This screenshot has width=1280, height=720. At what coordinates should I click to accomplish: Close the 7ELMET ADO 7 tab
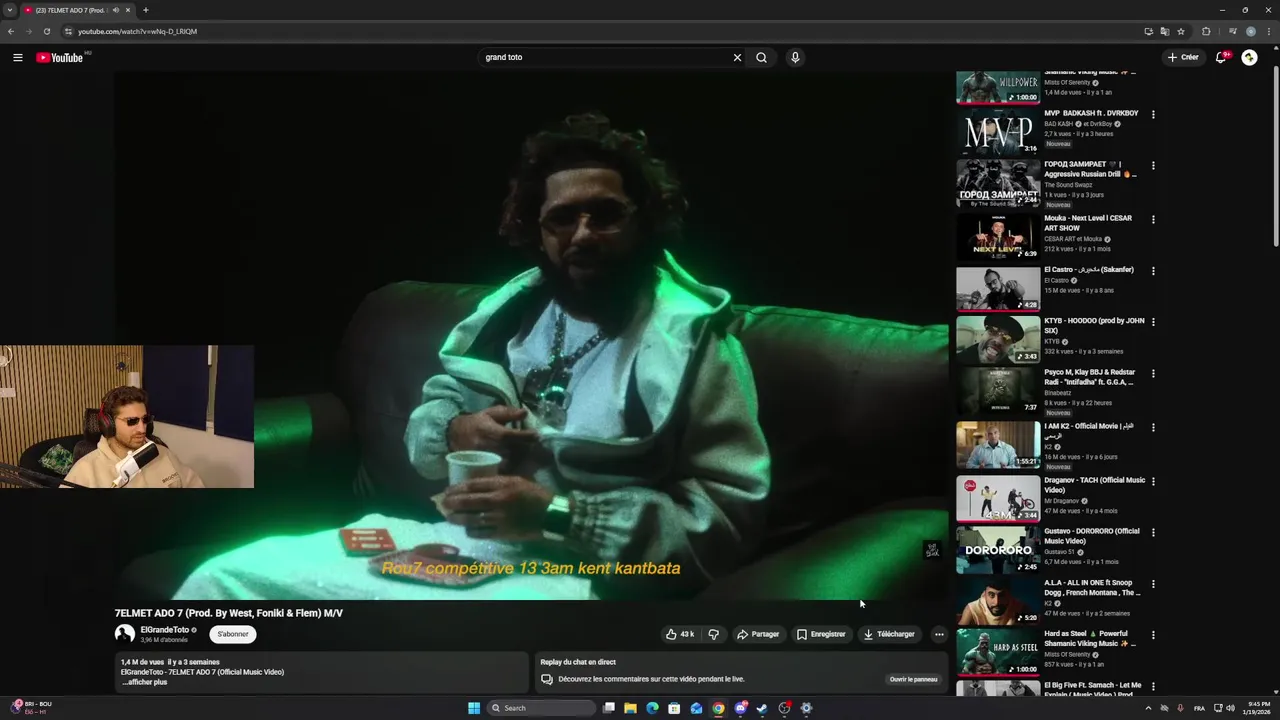128,10
